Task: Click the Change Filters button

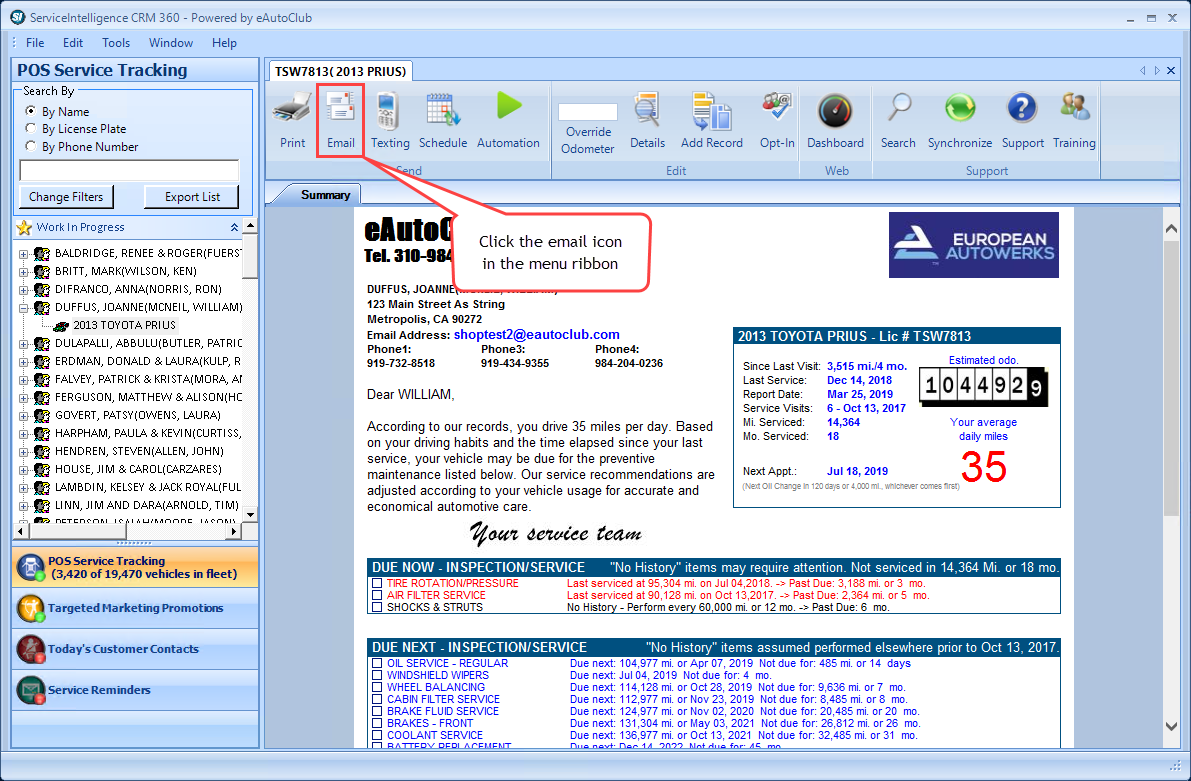Action: [66, 197]
